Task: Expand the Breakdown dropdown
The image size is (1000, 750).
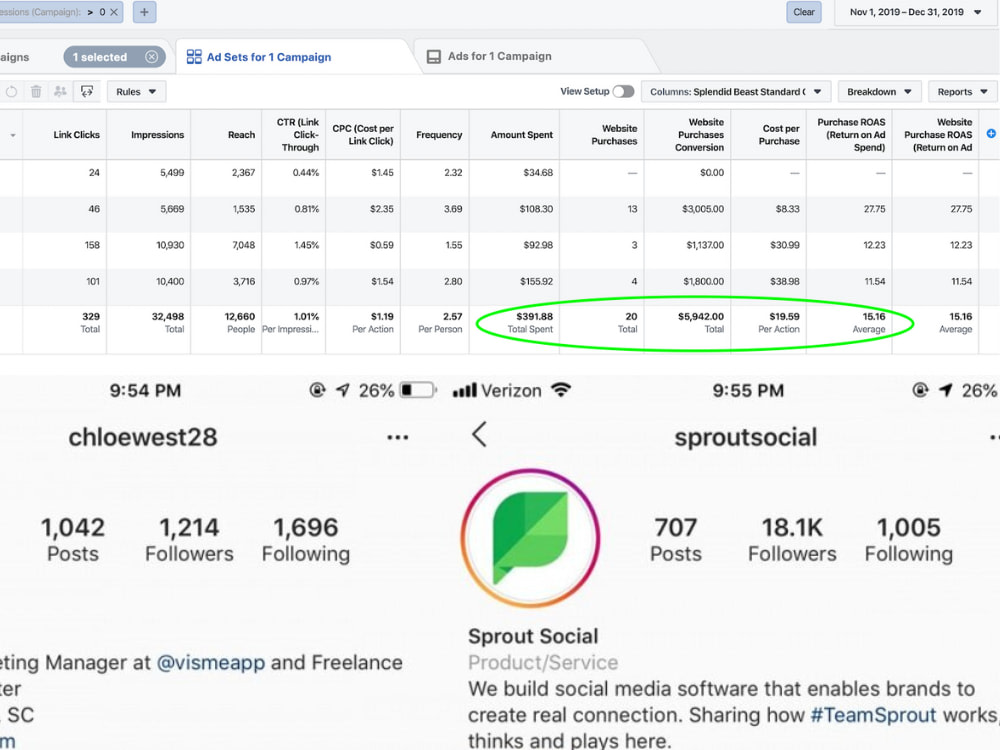Action: point(879,92)
